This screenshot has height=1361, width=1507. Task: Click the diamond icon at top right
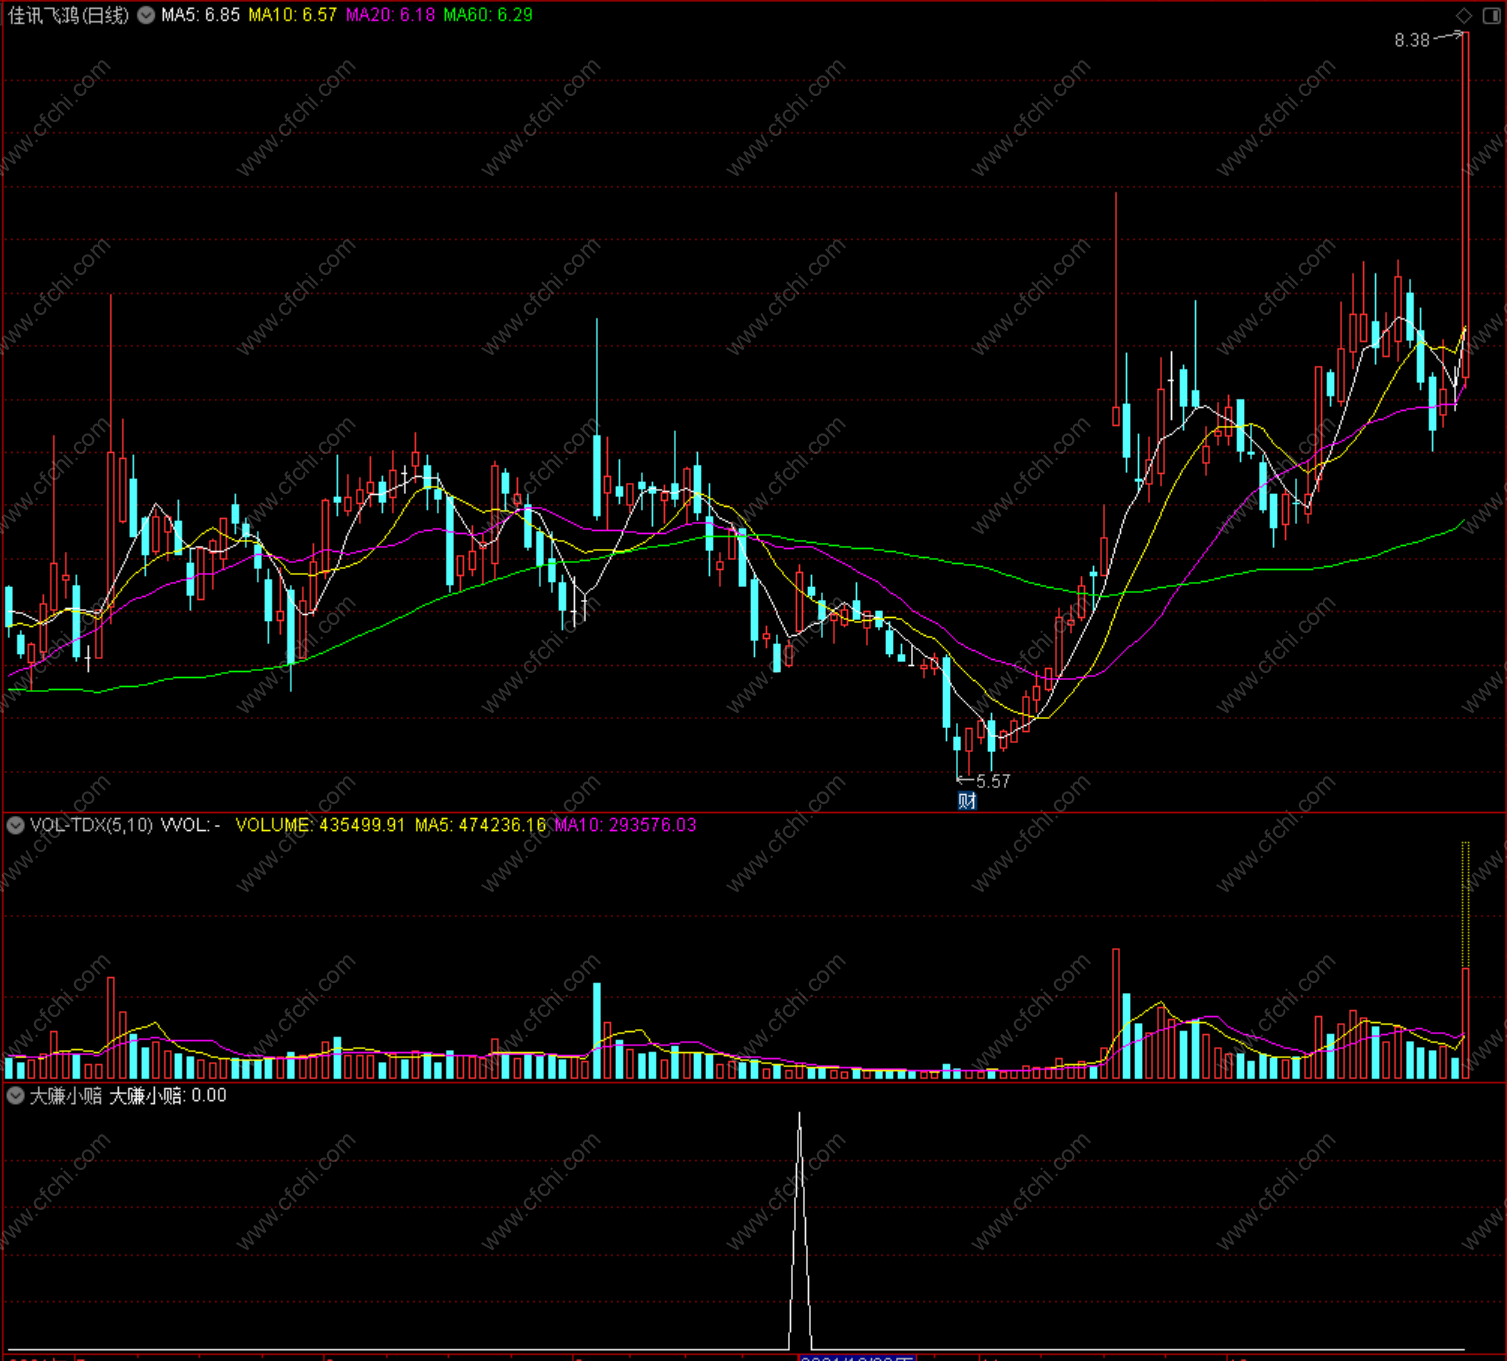pos(1464,15)
